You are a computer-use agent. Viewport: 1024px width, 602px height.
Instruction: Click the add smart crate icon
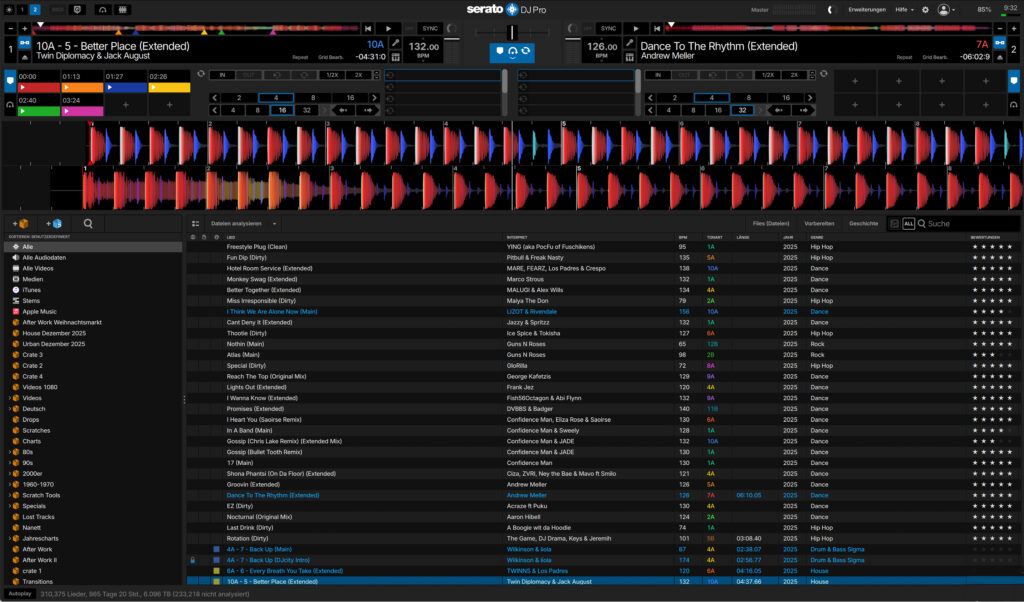[53, 224]
